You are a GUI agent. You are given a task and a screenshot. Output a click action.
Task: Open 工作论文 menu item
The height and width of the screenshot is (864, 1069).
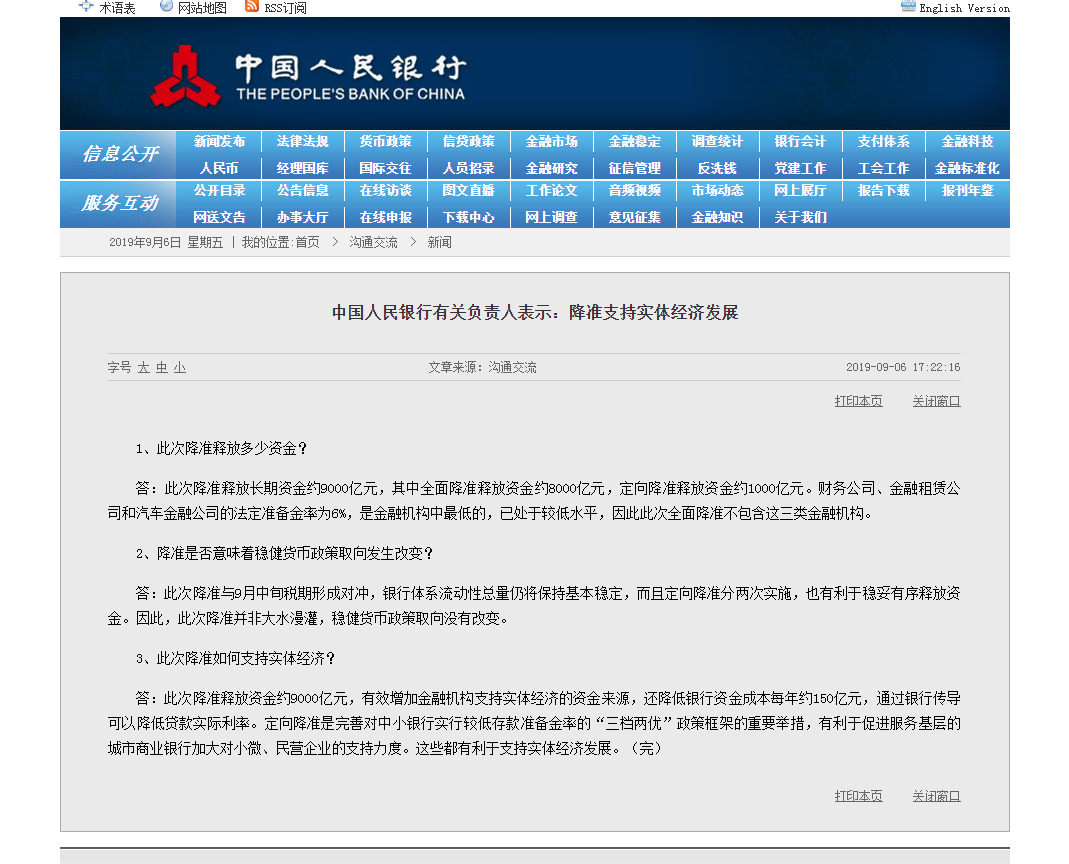pos(552,190)
